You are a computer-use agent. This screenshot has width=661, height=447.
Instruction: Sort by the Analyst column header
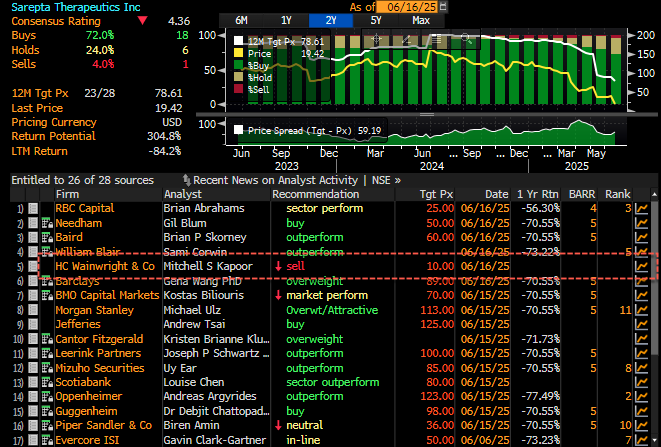(x=183, y=194)
